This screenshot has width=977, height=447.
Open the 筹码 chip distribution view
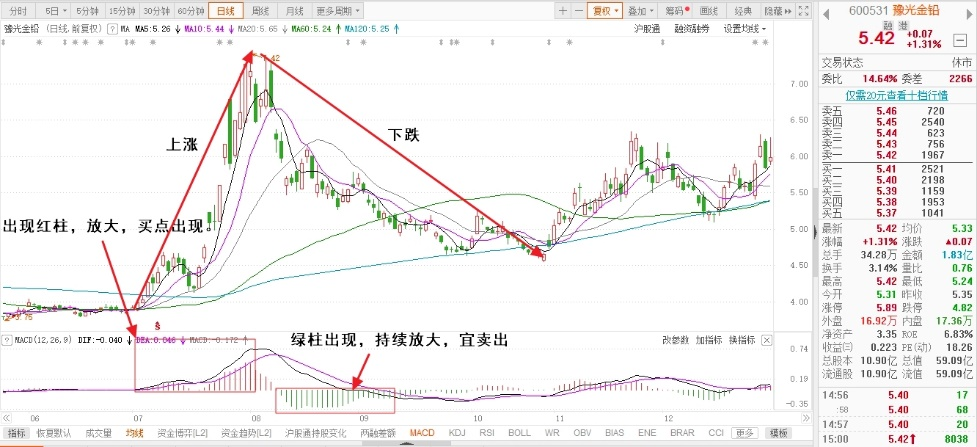[676, 11]
